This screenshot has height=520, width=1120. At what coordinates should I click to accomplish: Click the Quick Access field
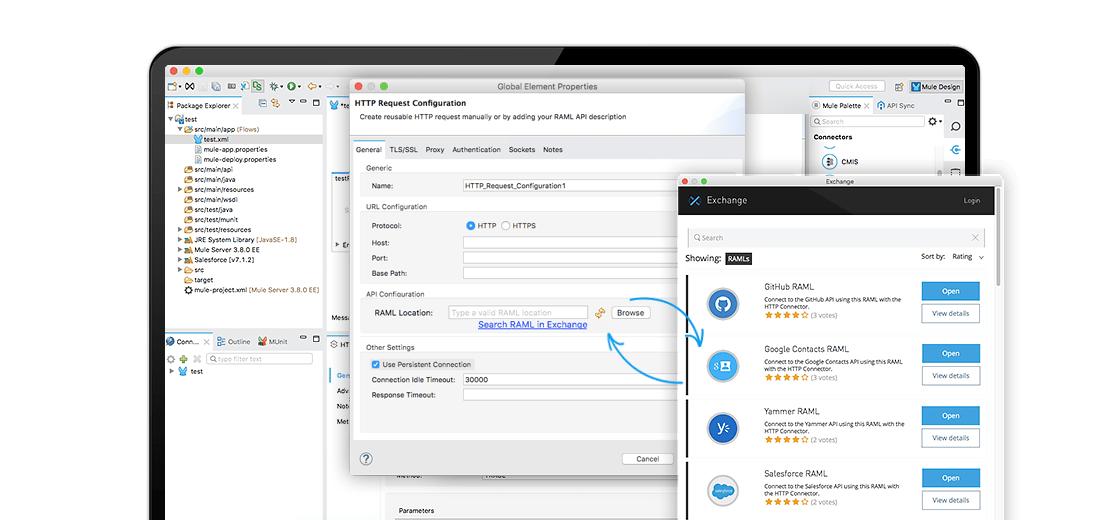coord(856,86)
